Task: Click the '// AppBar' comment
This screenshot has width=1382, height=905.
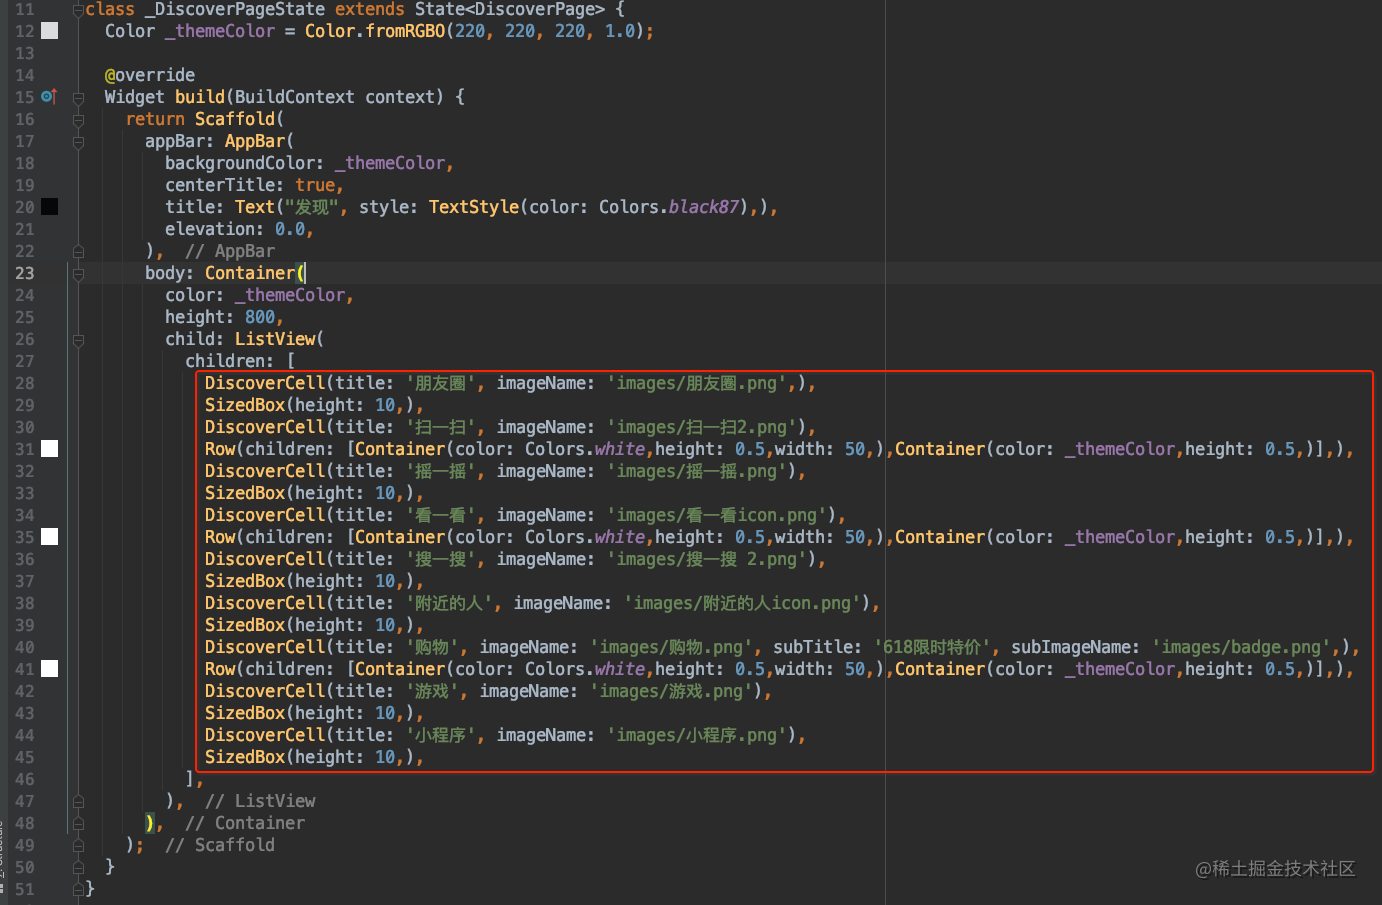Action: [230, 251]
